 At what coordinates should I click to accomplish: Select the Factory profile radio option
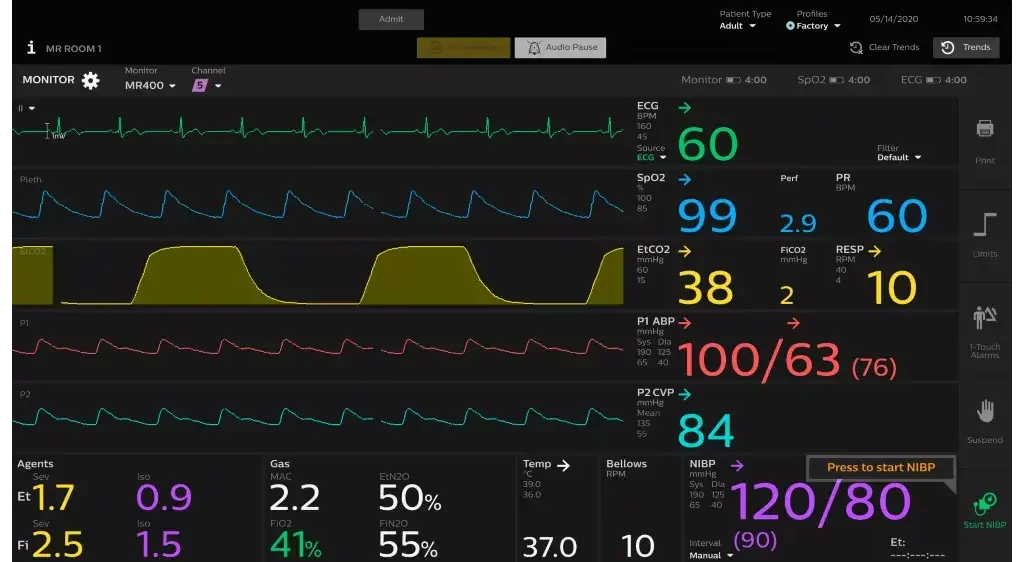(x=790, y=26)
